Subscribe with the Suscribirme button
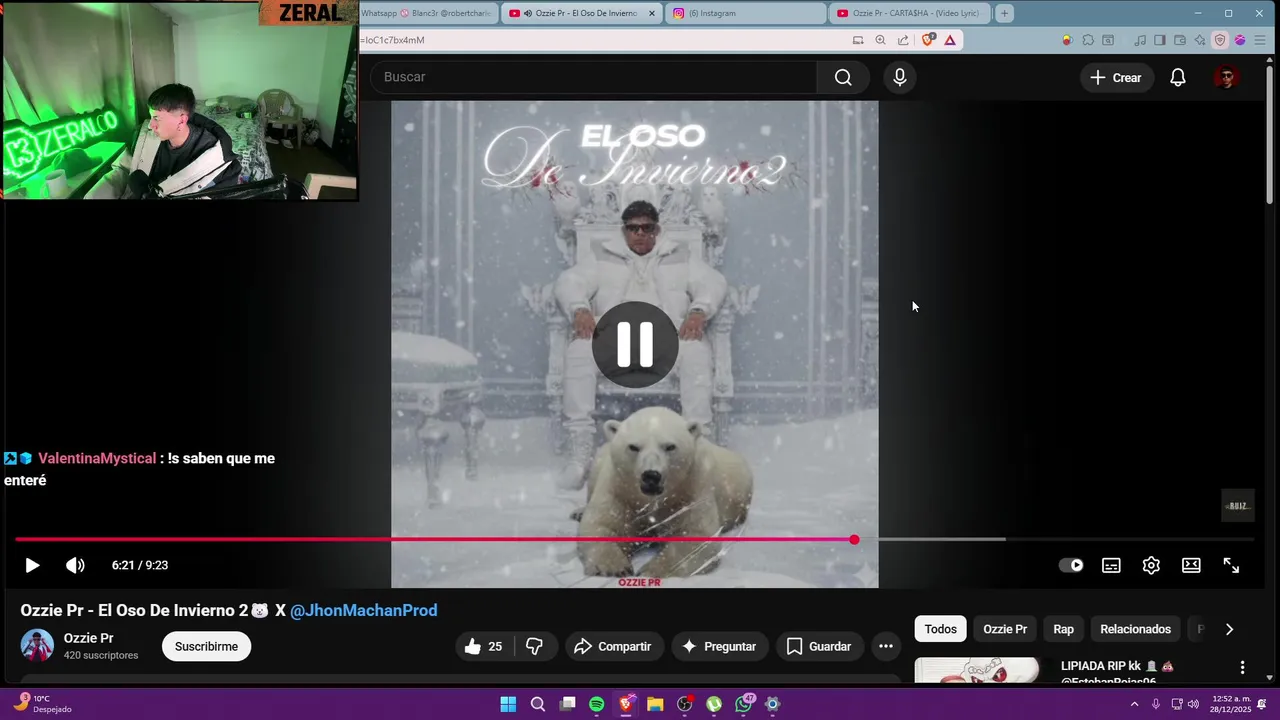The width and height of the screenshot is (1280, 720). tap(206, 647)
